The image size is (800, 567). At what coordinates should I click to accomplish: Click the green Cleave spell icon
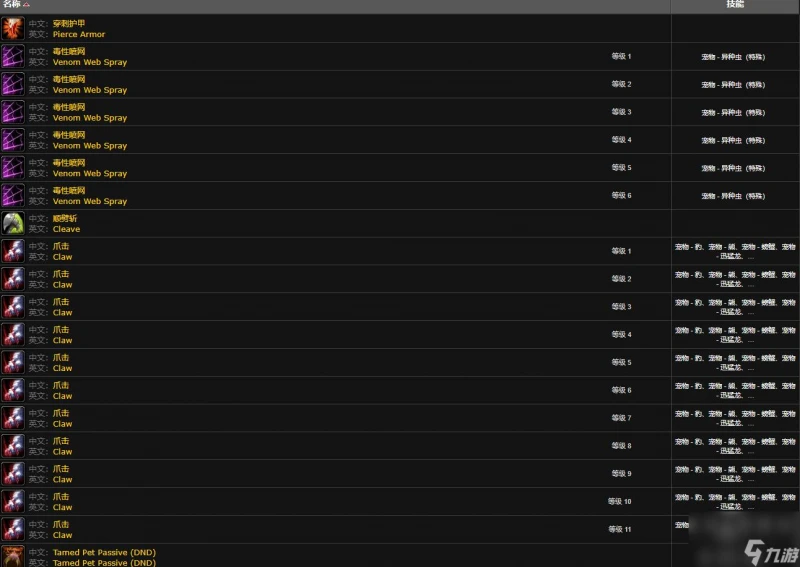(x=13, y=223)
